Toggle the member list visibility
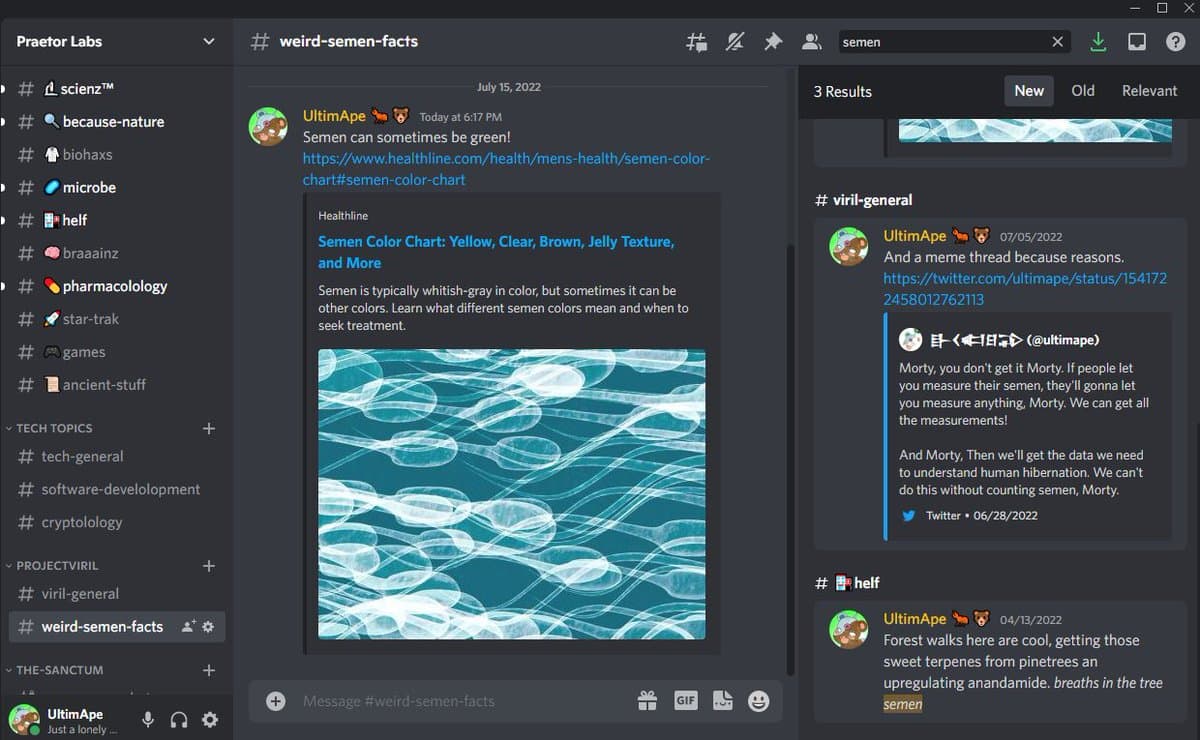This screenshot has height=740, width=1200. coord(811,42)
